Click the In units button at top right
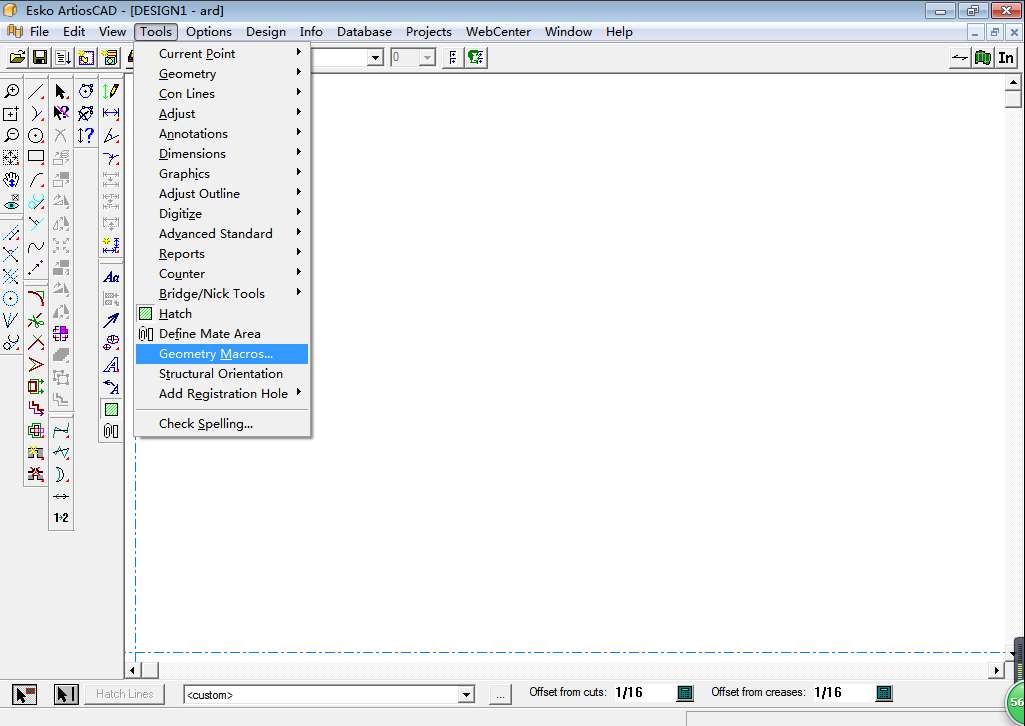Viewport: 1025px width, 726px height. (x=1006, y=58)
